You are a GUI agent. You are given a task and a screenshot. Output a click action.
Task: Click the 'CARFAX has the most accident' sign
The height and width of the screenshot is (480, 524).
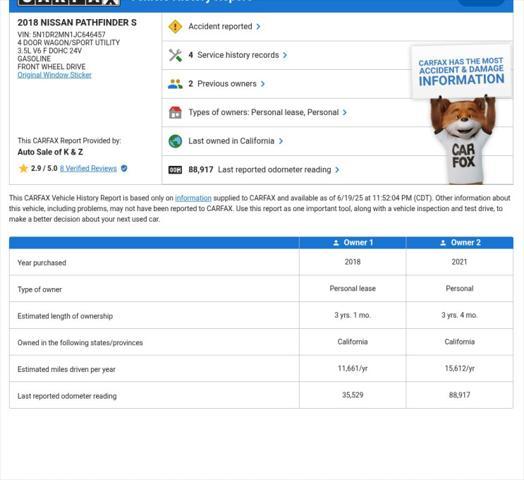(x=461, y=72)
